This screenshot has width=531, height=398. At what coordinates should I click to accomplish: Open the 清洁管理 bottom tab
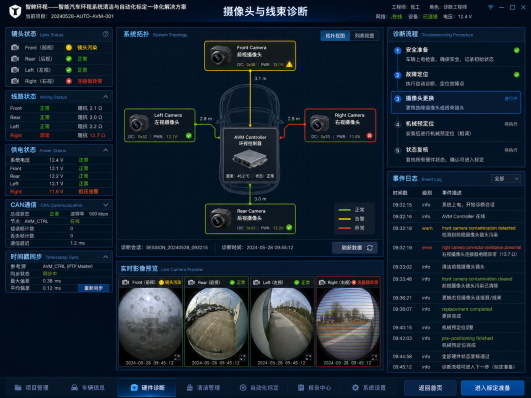(204, 387)
